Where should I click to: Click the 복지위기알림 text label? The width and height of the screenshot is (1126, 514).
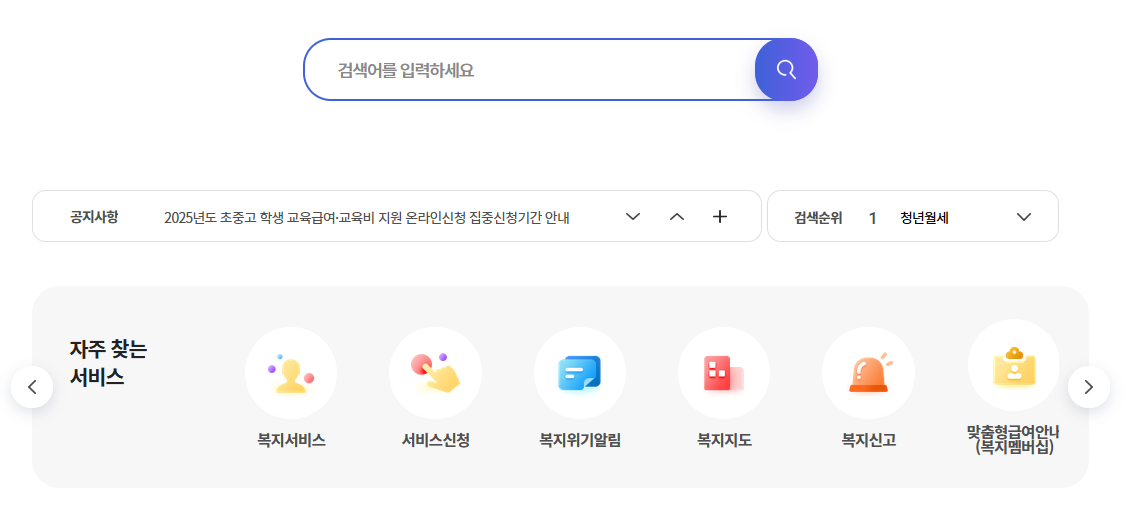pos(580,440)
